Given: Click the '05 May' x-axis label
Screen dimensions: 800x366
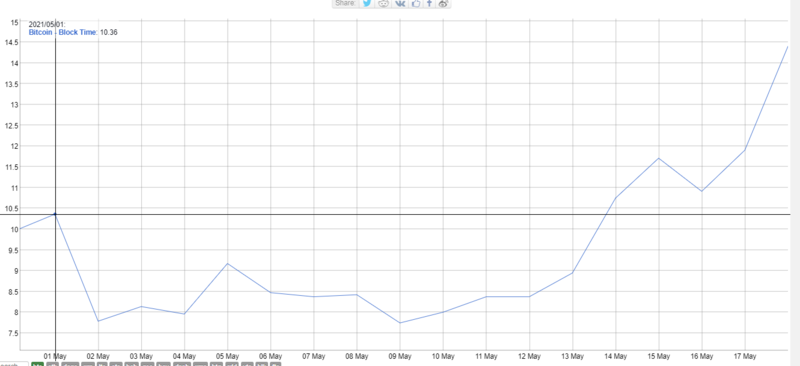Looking at the screenshot, I should [x=228, y=356].
